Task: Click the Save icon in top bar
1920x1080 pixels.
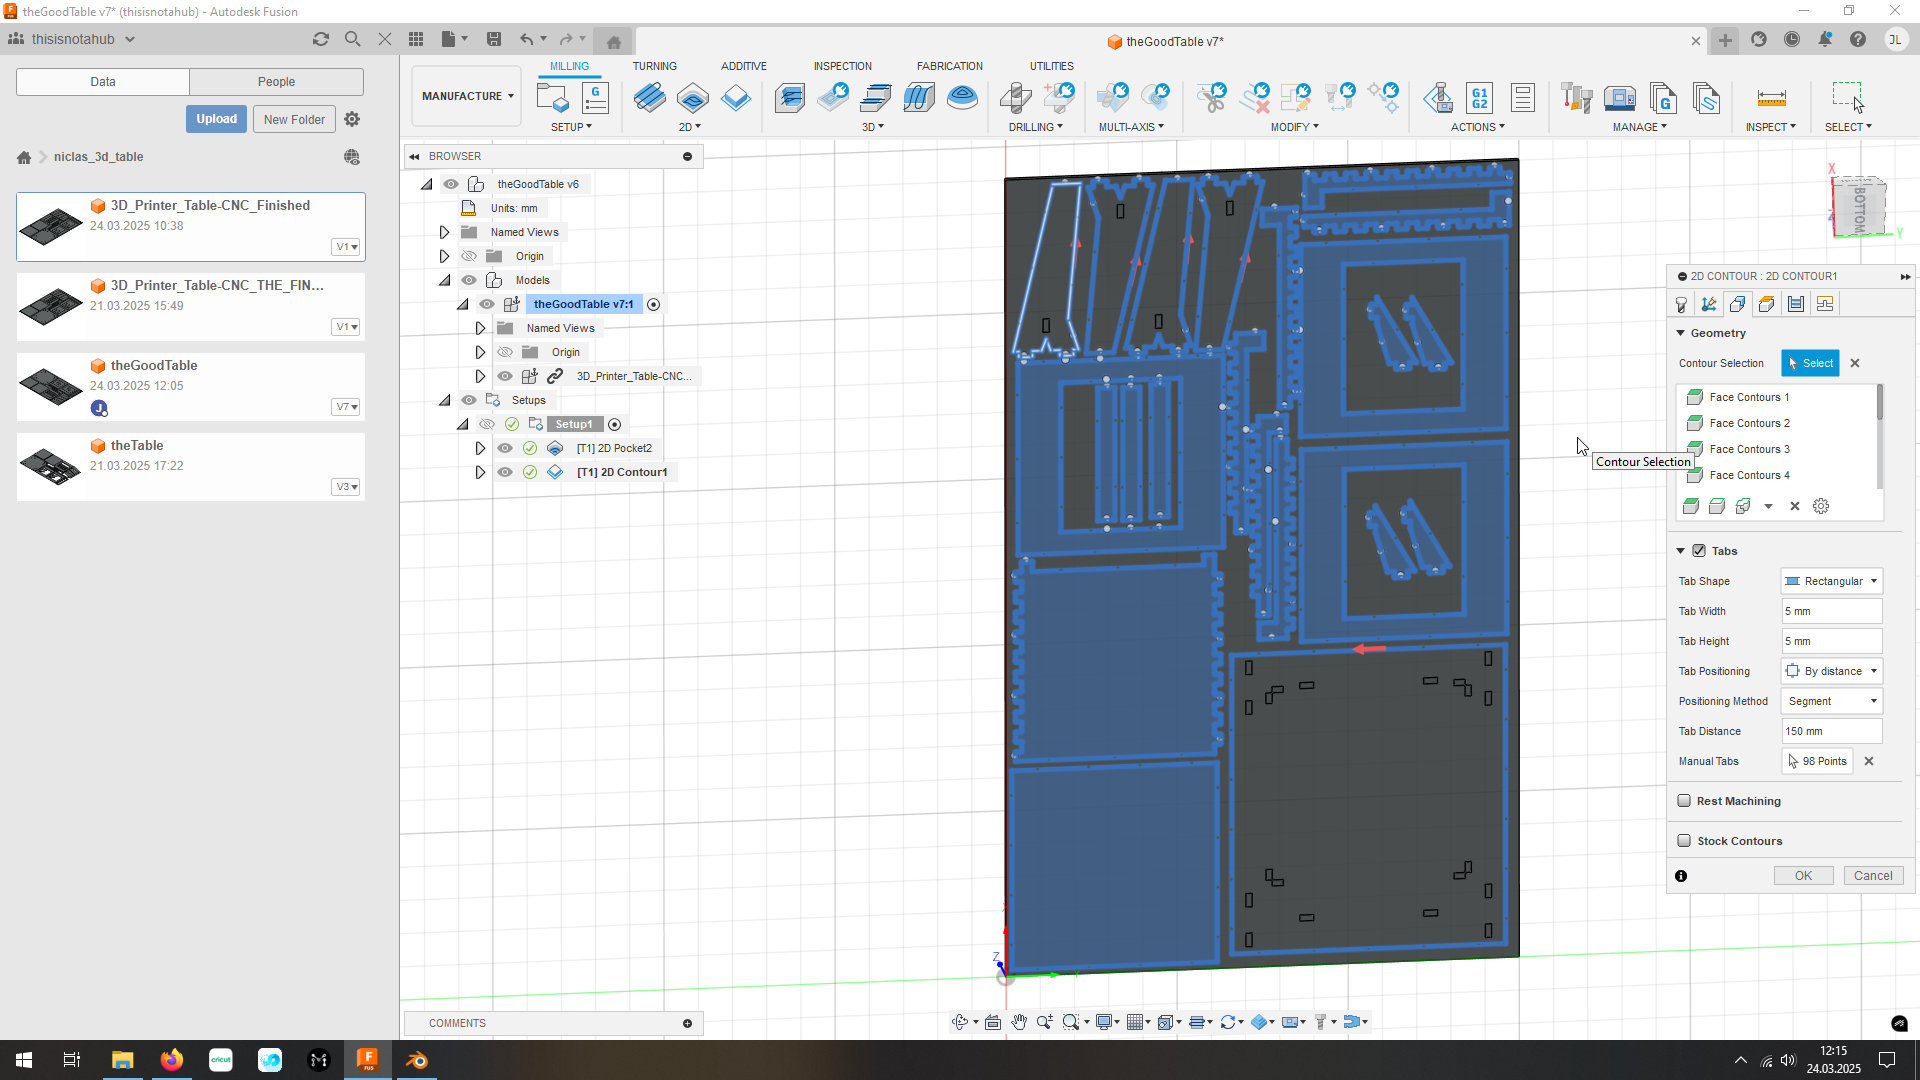Action: 494,39
